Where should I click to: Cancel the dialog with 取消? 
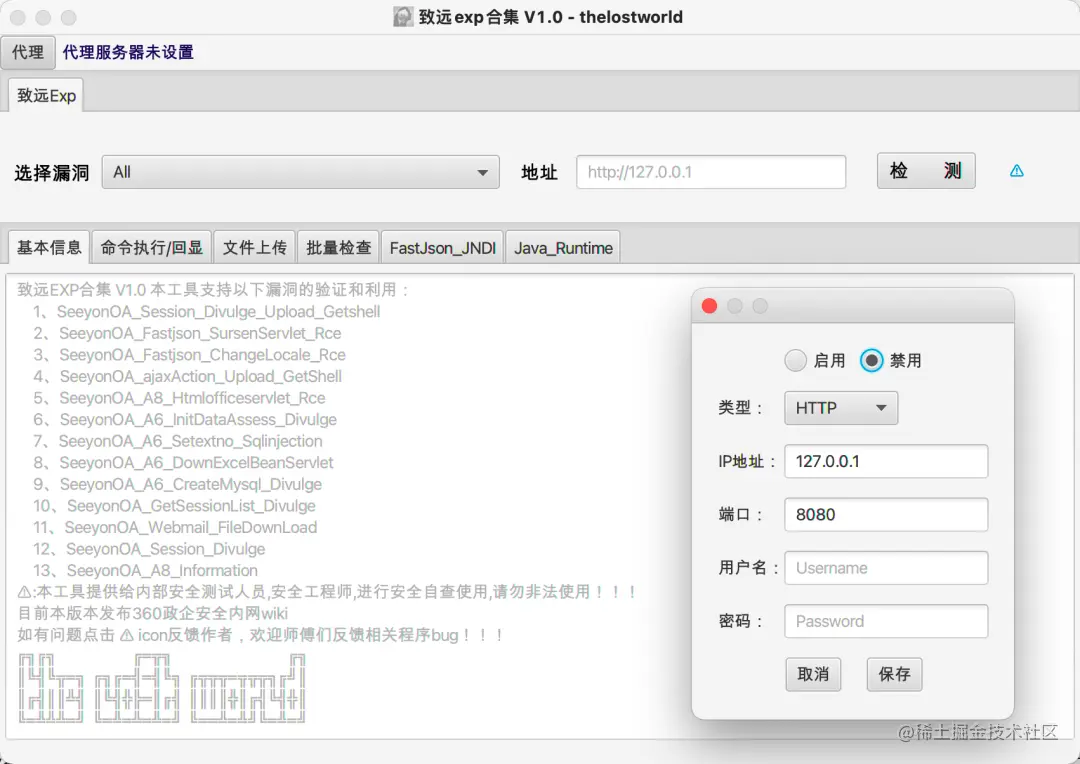(x=813, y=674)
